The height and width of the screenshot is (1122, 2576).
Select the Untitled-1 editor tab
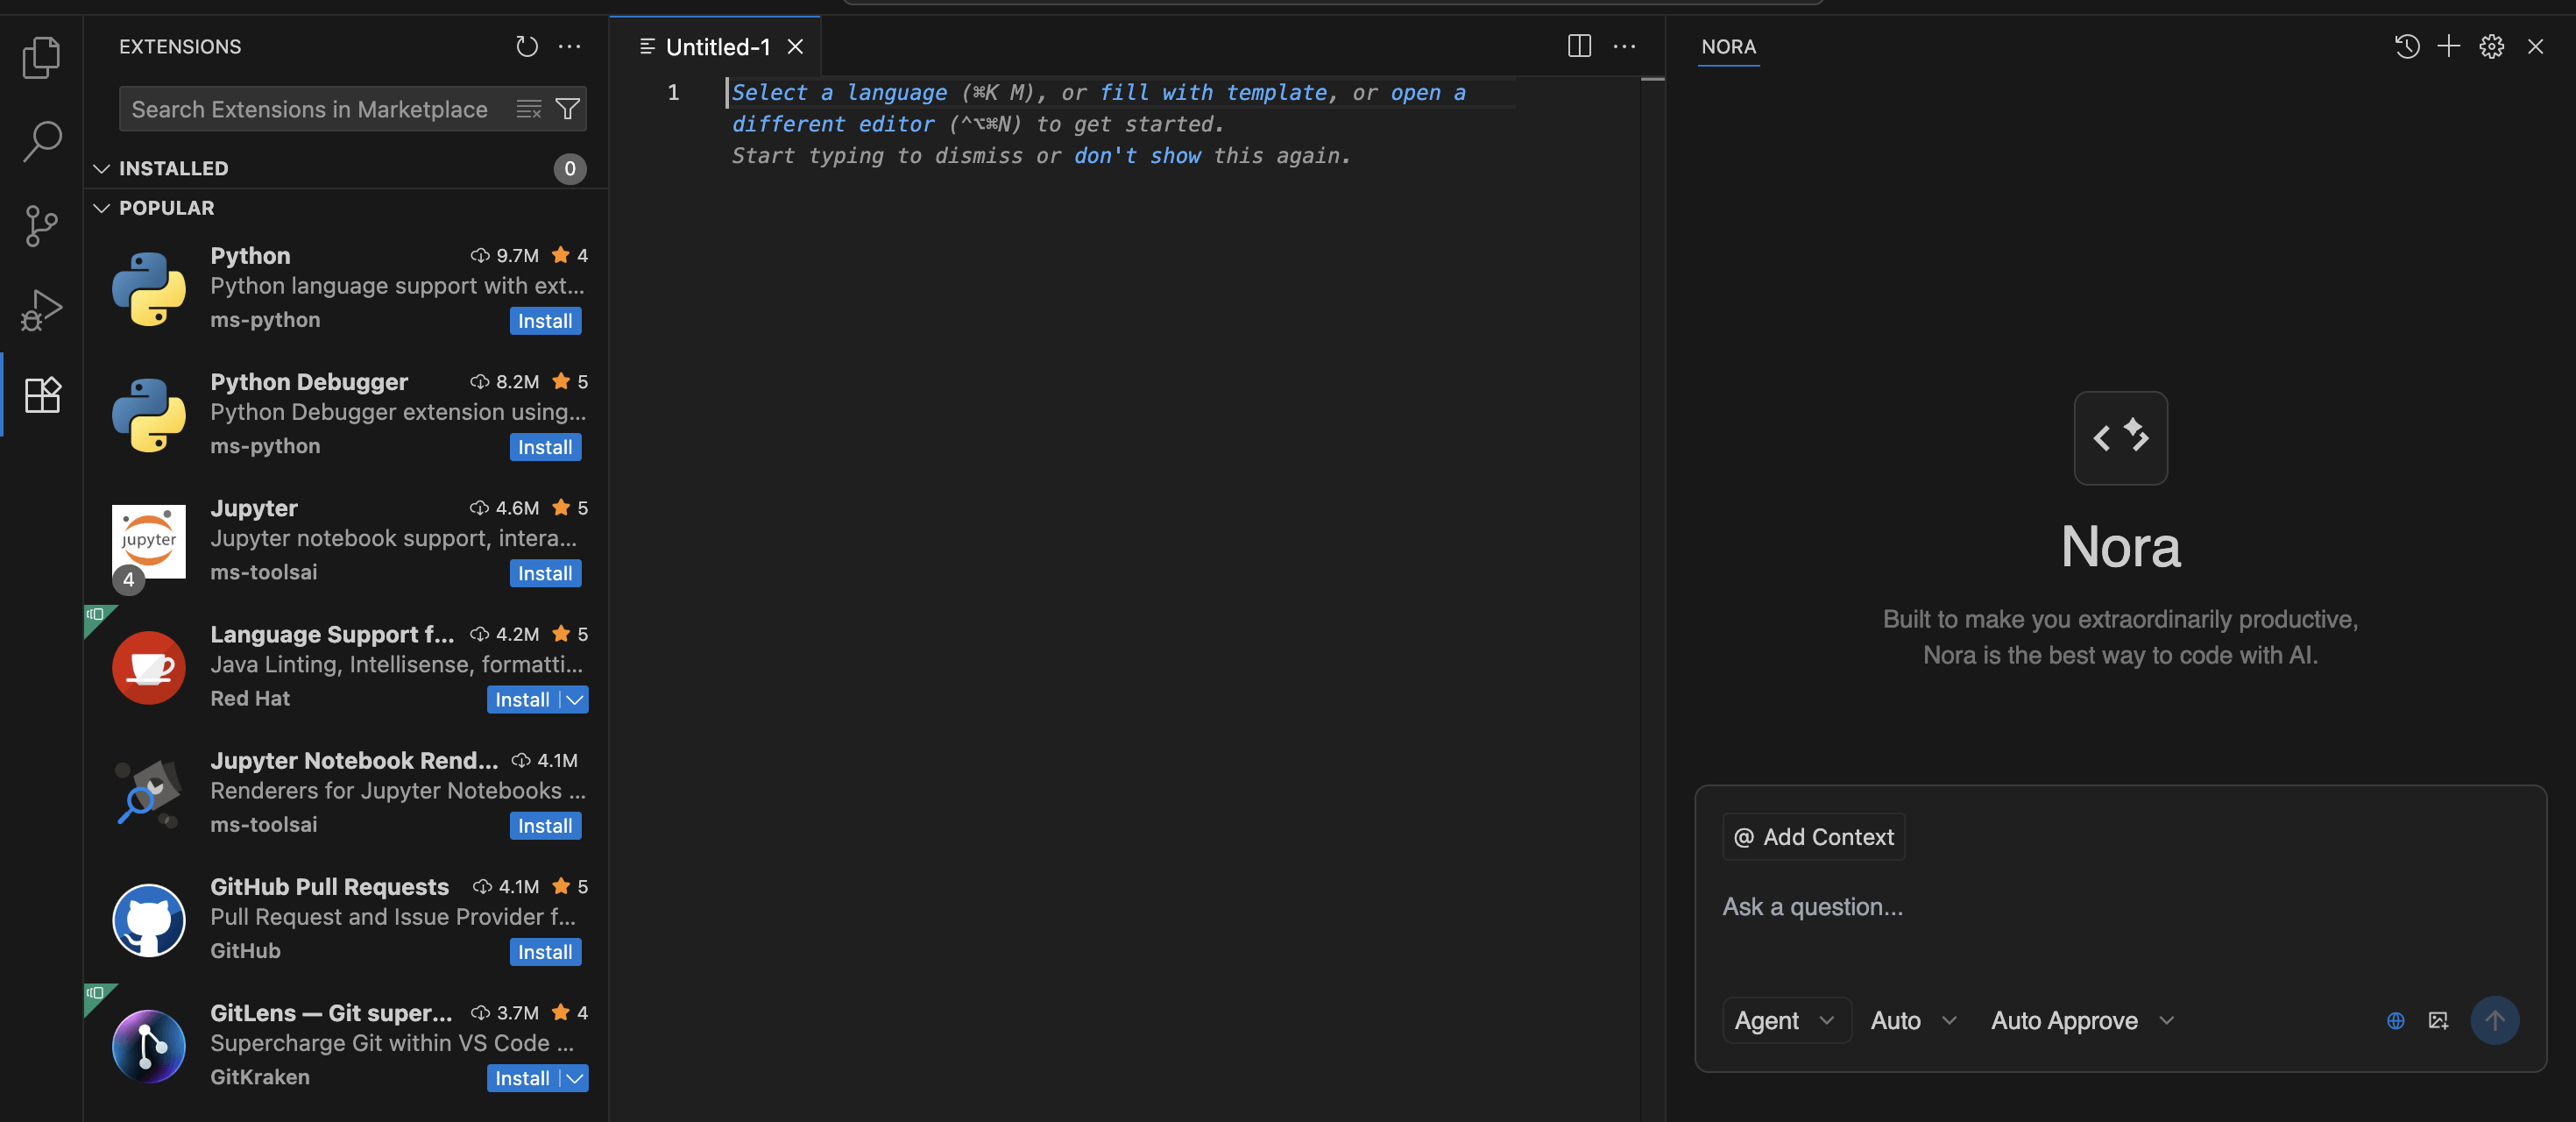pos(717,47)
